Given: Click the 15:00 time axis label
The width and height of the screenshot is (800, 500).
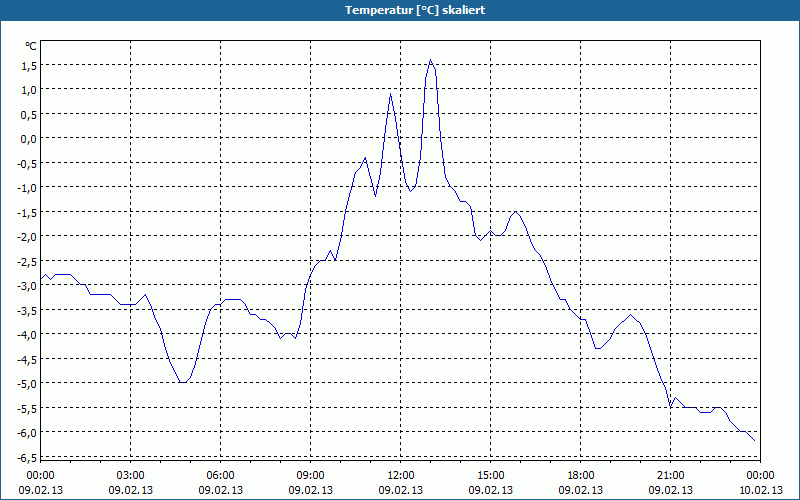Looking at the screenshot, I should point(491,476).
